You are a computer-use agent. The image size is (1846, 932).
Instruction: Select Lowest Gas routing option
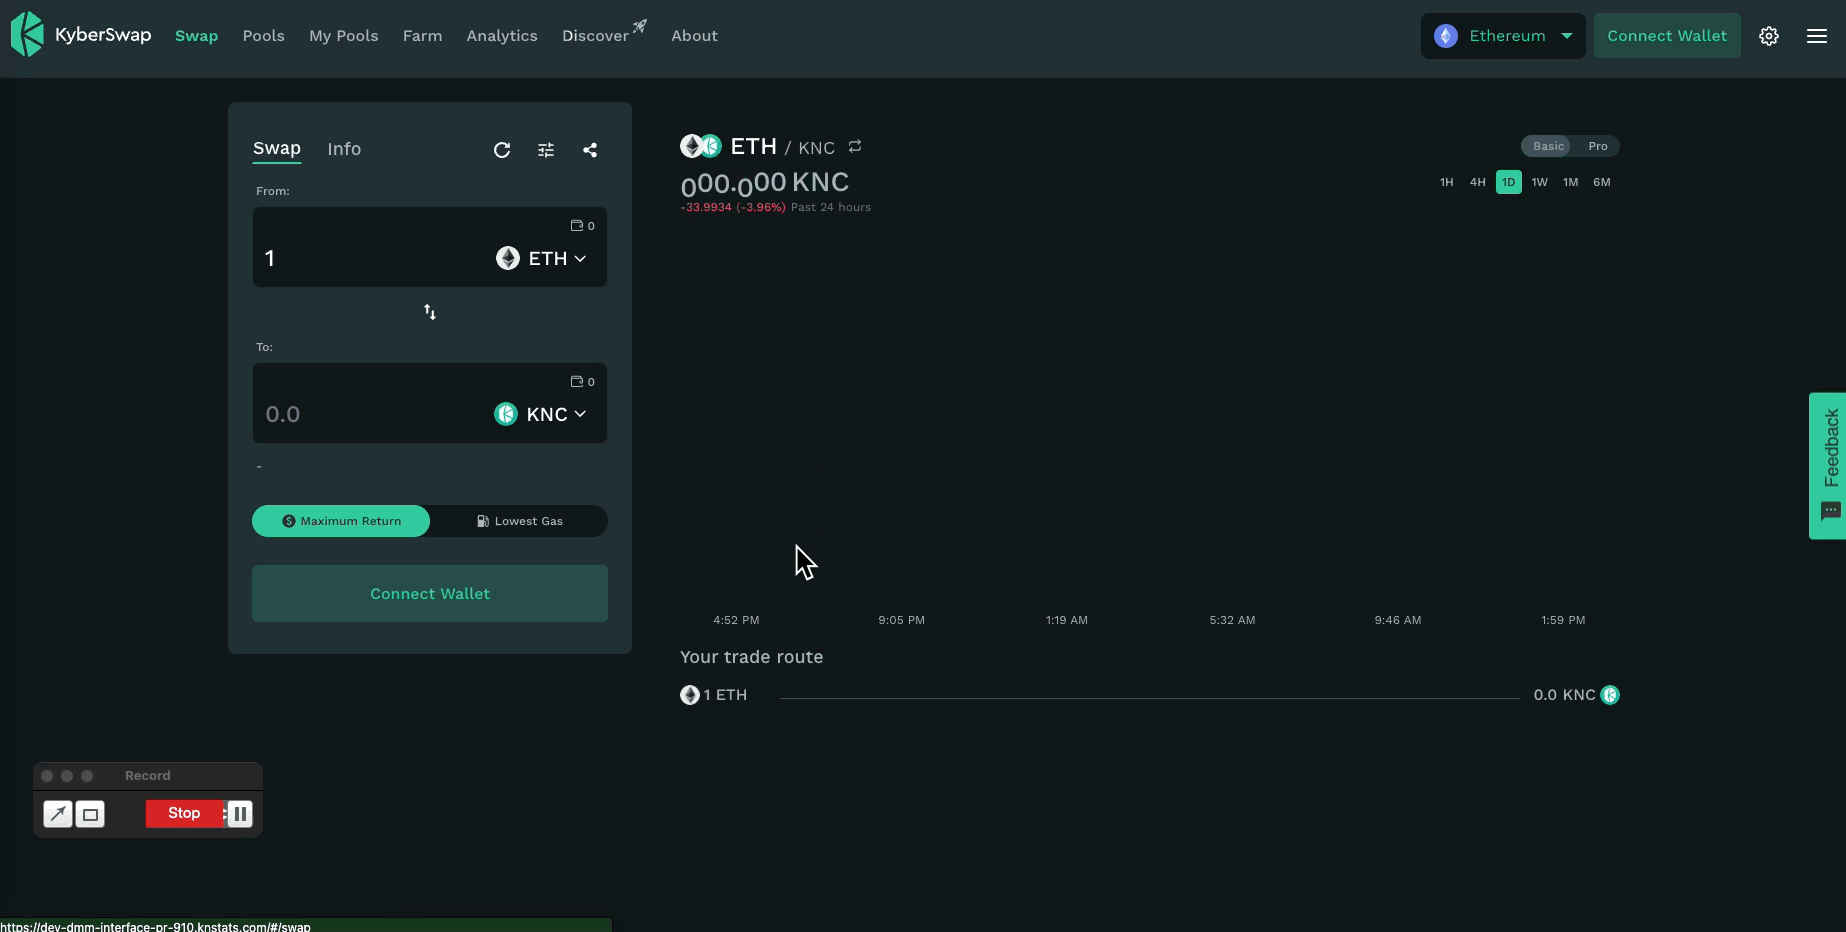coord(519,521)
